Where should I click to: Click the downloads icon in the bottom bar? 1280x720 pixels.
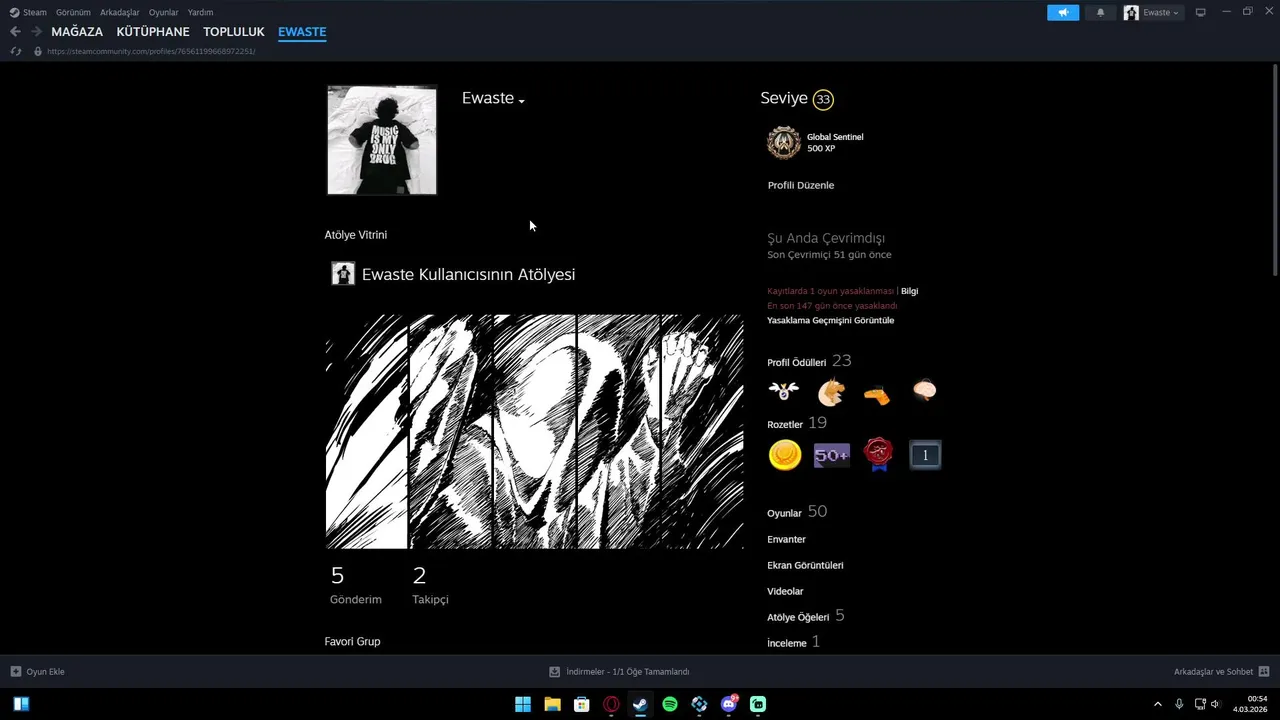pos(555,671)
